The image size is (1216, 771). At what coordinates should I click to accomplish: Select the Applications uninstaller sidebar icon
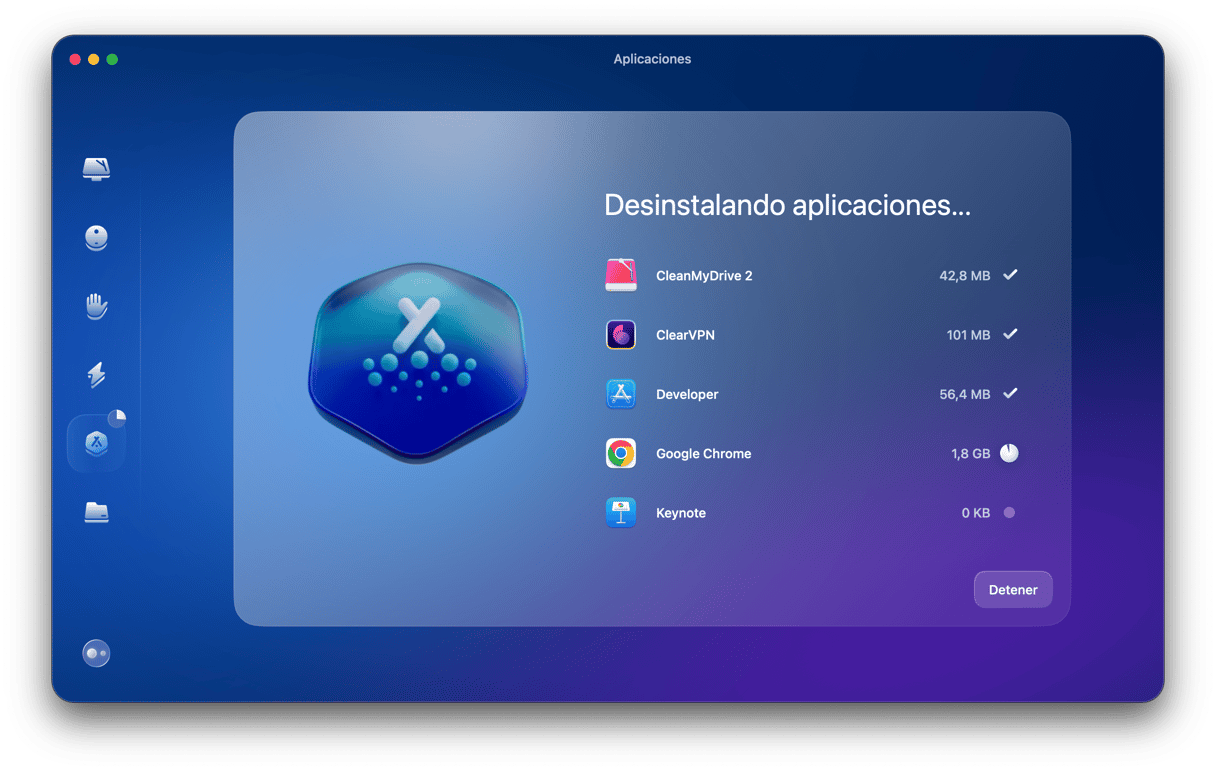[x=96, y=444]
